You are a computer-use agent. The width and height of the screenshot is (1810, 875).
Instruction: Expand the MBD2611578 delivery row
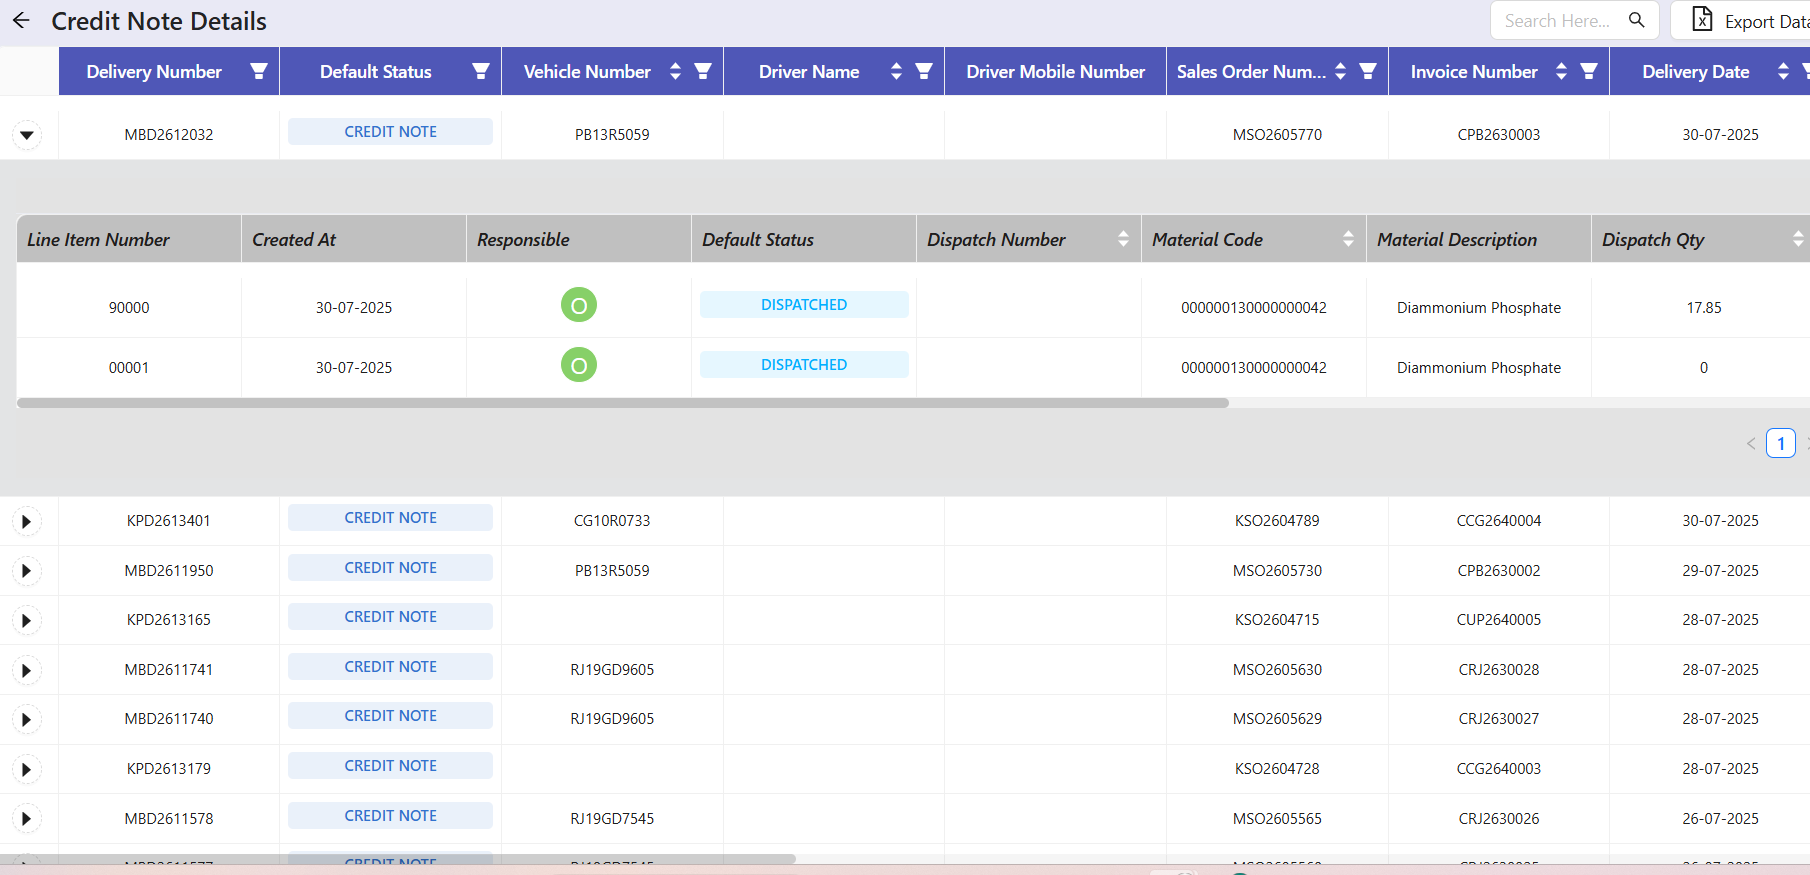[27, 819]
